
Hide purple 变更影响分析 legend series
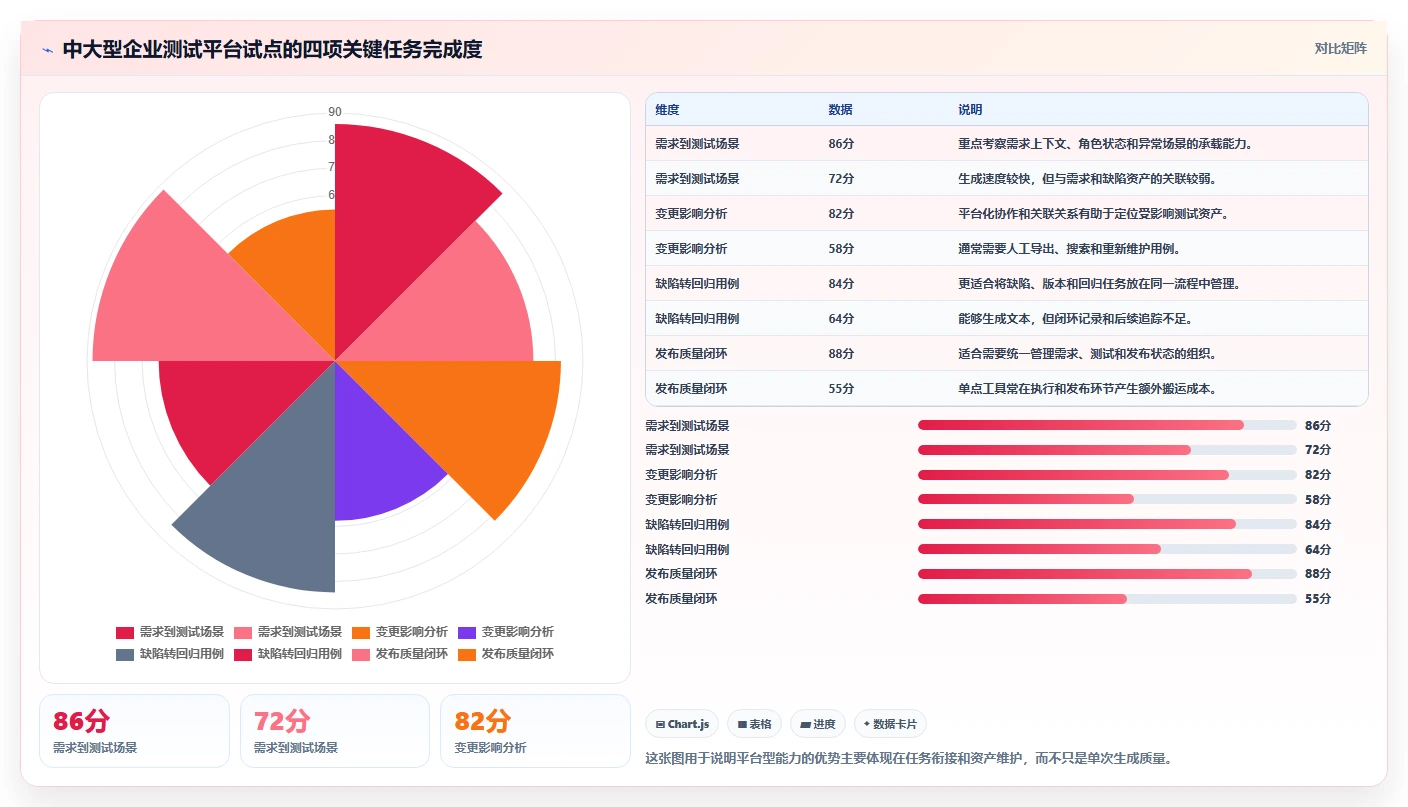(506, 632)
